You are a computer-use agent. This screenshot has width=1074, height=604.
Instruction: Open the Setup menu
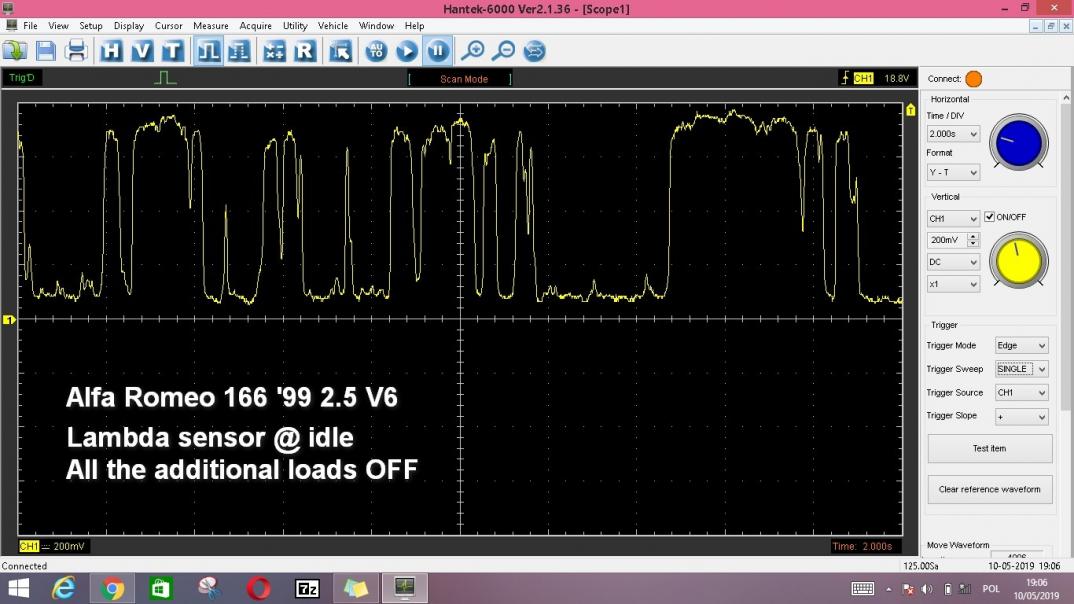[x=90, y=25]
